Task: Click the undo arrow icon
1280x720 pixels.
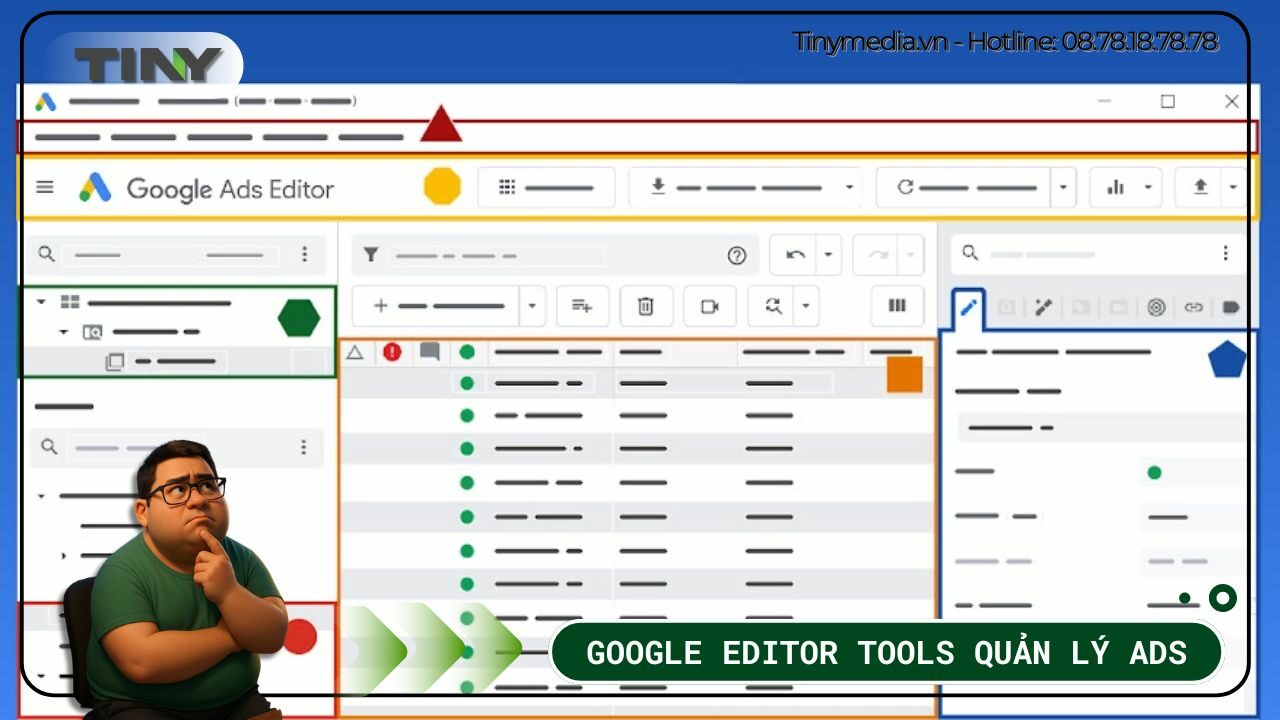Action: pyautogui.click(x=795, y=255)
